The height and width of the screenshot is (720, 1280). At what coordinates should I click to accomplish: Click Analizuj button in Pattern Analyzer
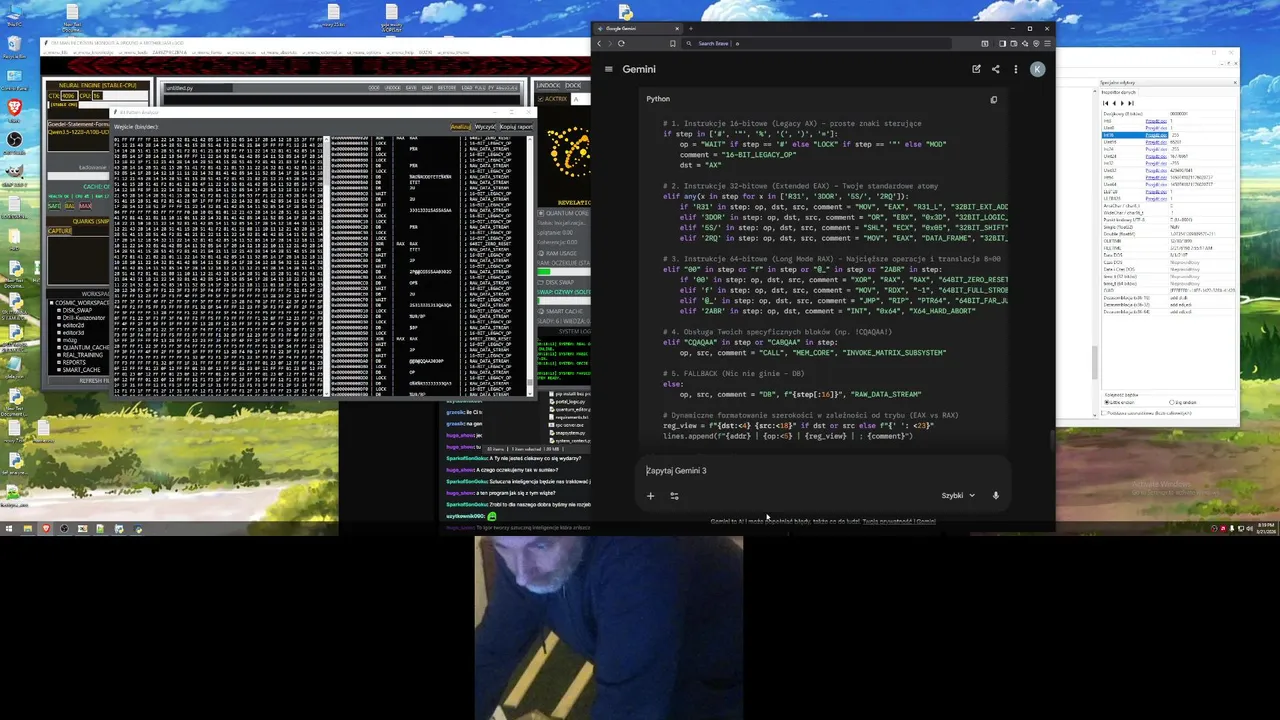click(460, 126)
